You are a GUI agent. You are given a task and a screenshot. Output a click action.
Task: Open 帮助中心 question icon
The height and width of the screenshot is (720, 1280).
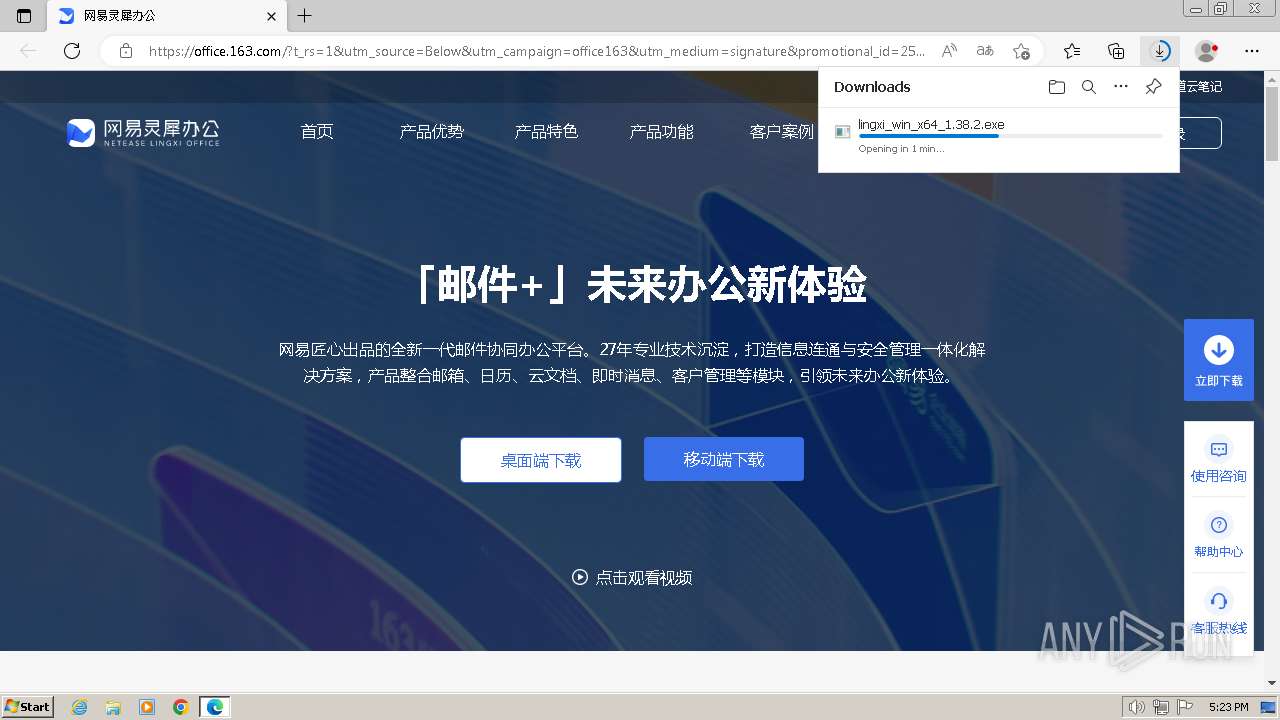pos(1218,525)
